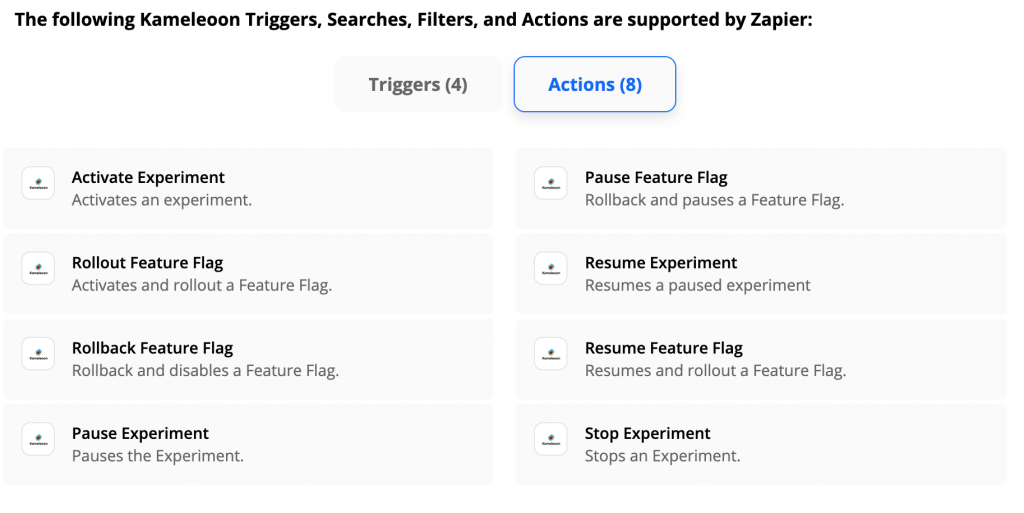Click Kameleoon icon beside Pause Experiment
This screenshot has width=1024, height=513.
click(x=38, y=439)
